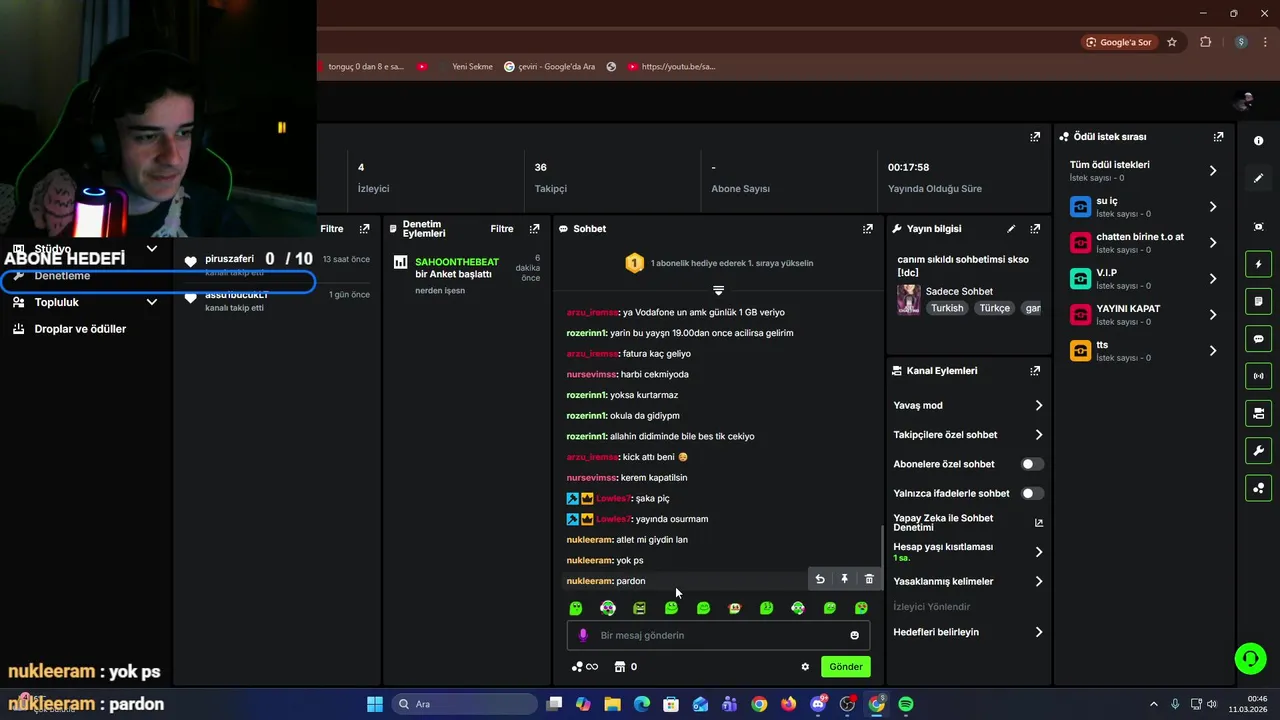
Task: Delete nukleeram's pardon message
Action: pyautogui.click(x=869, y=579)
